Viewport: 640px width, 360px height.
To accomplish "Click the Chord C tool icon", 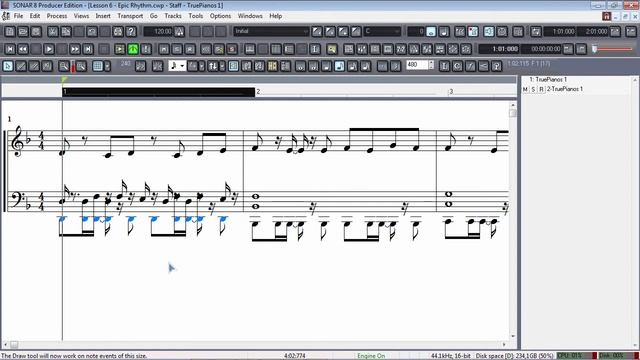I will pyautogui.click(x=458, y=66).
